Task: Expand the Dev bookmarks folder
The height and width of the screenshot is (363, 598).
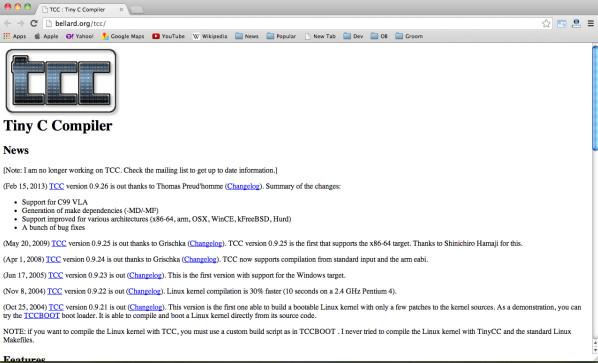Action: point(353,36)
